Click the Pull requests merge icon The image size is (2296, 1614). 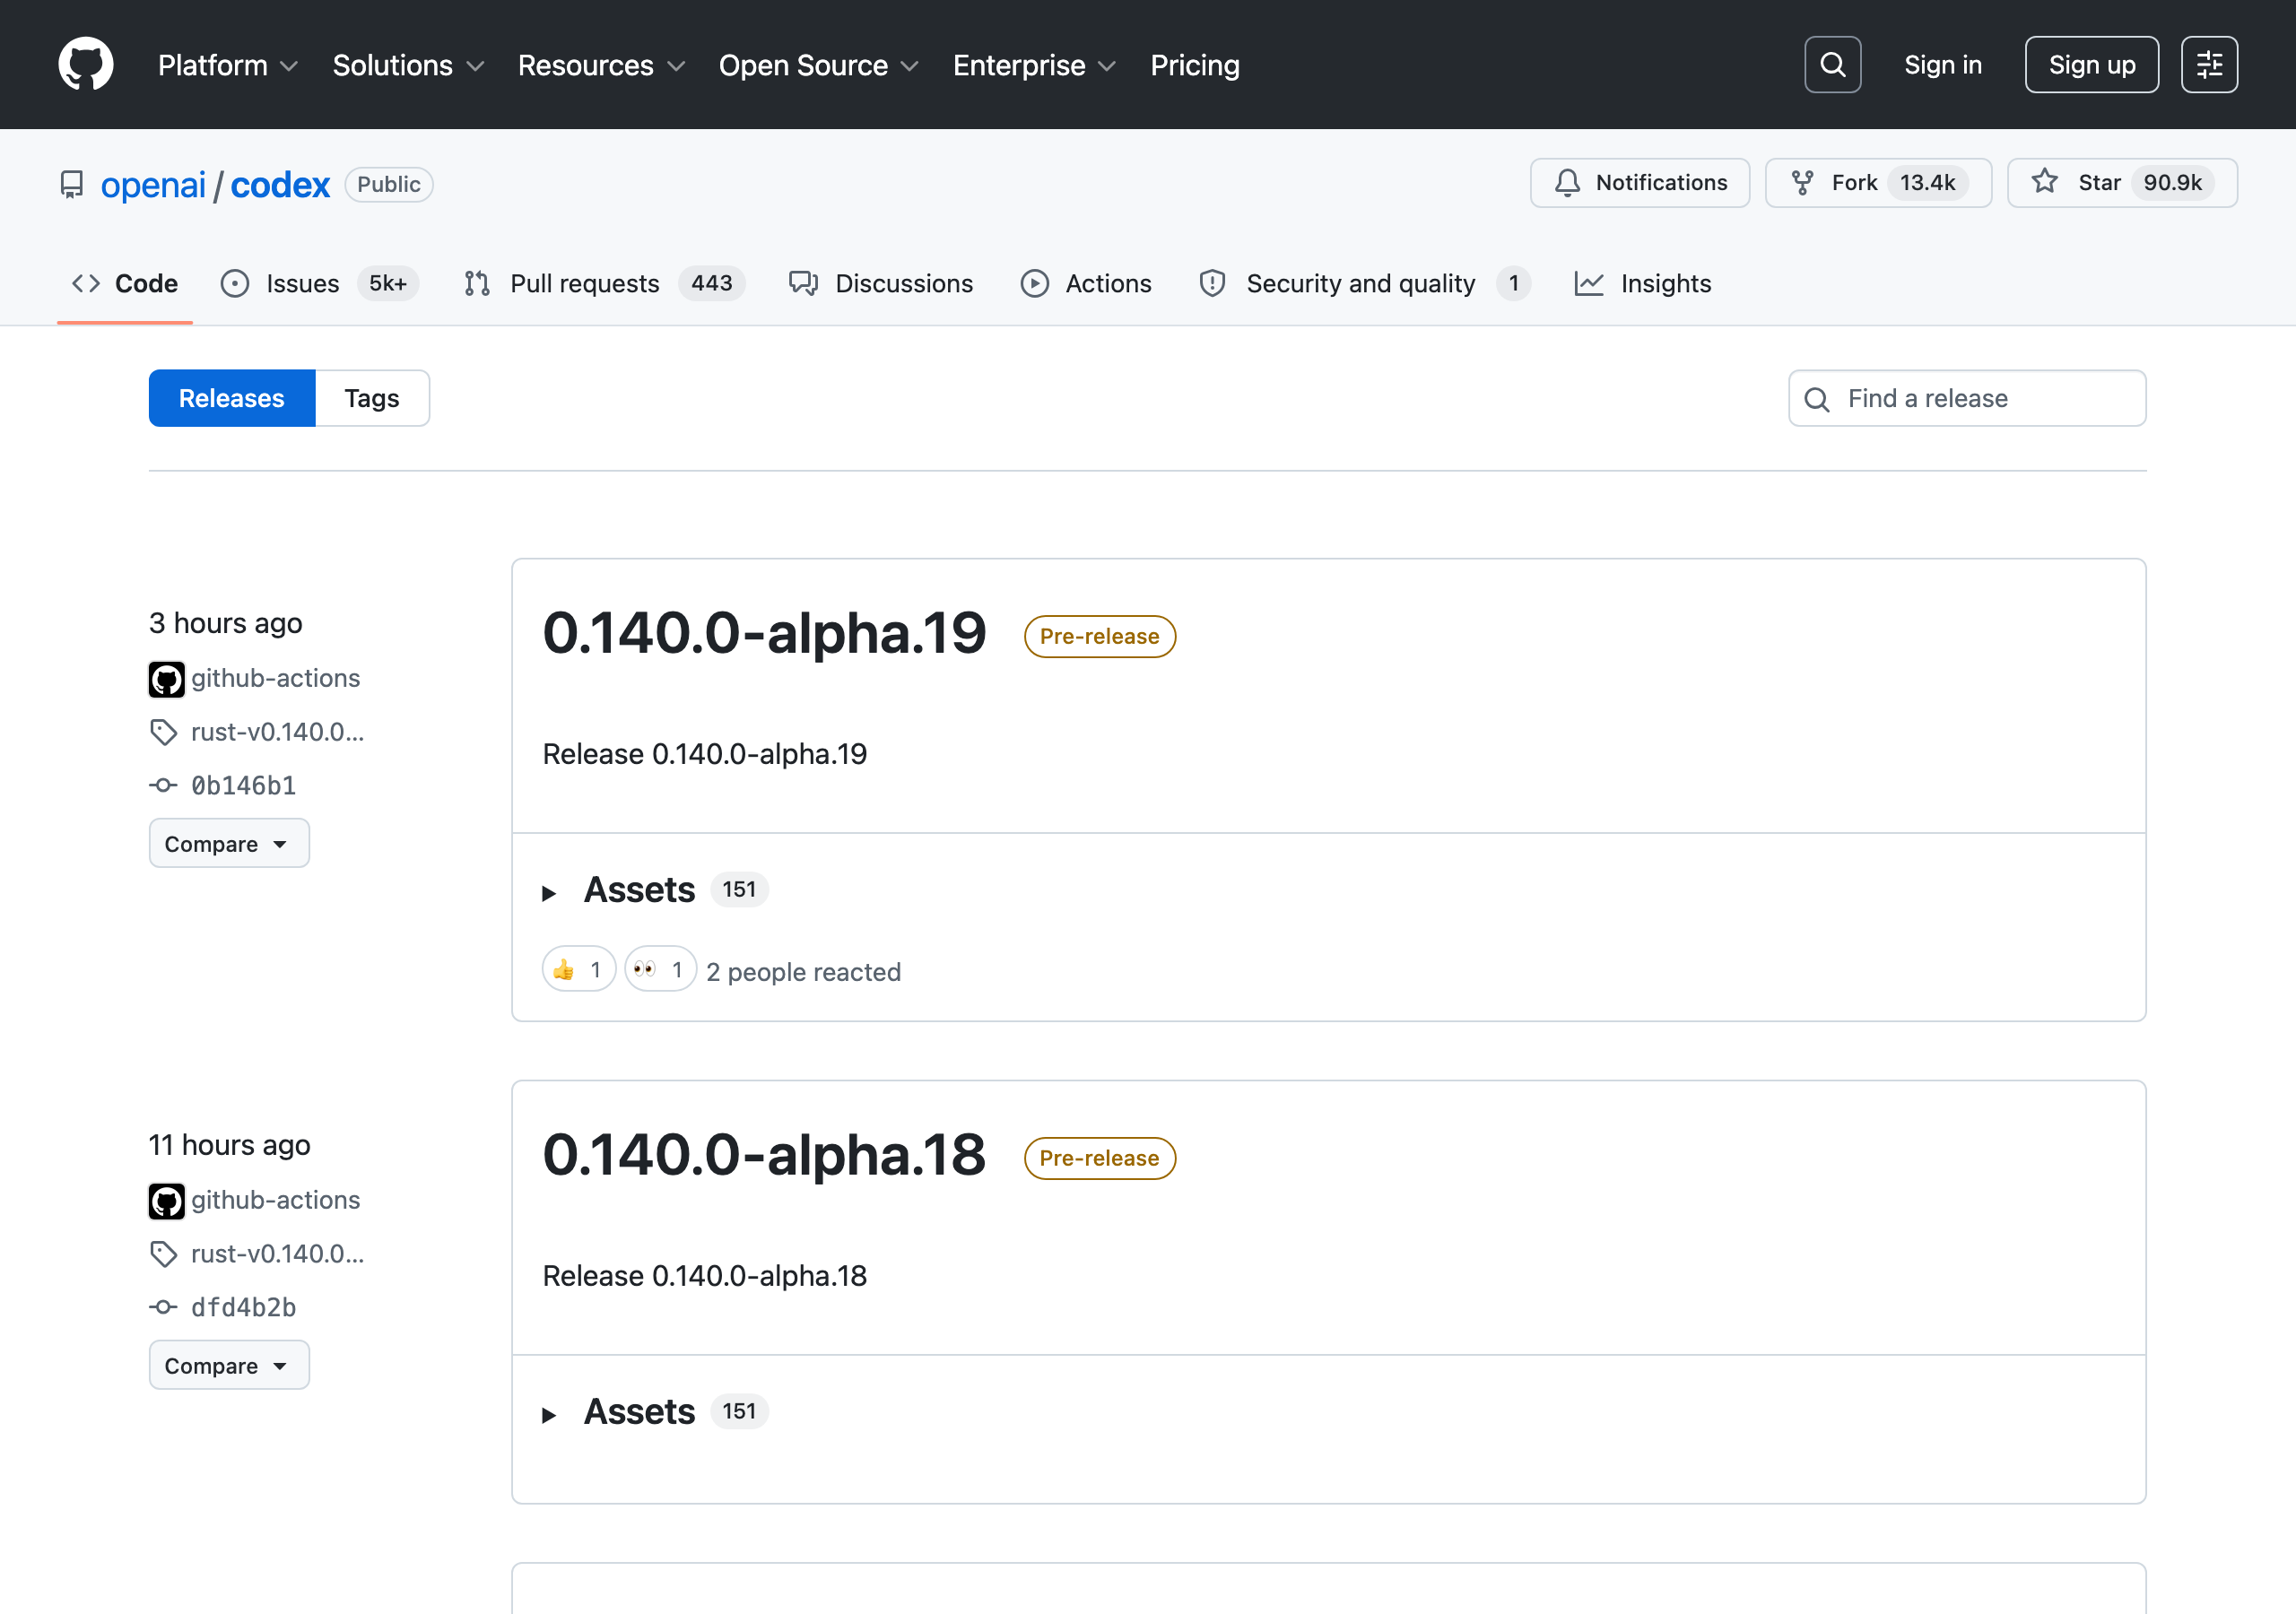click(477, 284)
